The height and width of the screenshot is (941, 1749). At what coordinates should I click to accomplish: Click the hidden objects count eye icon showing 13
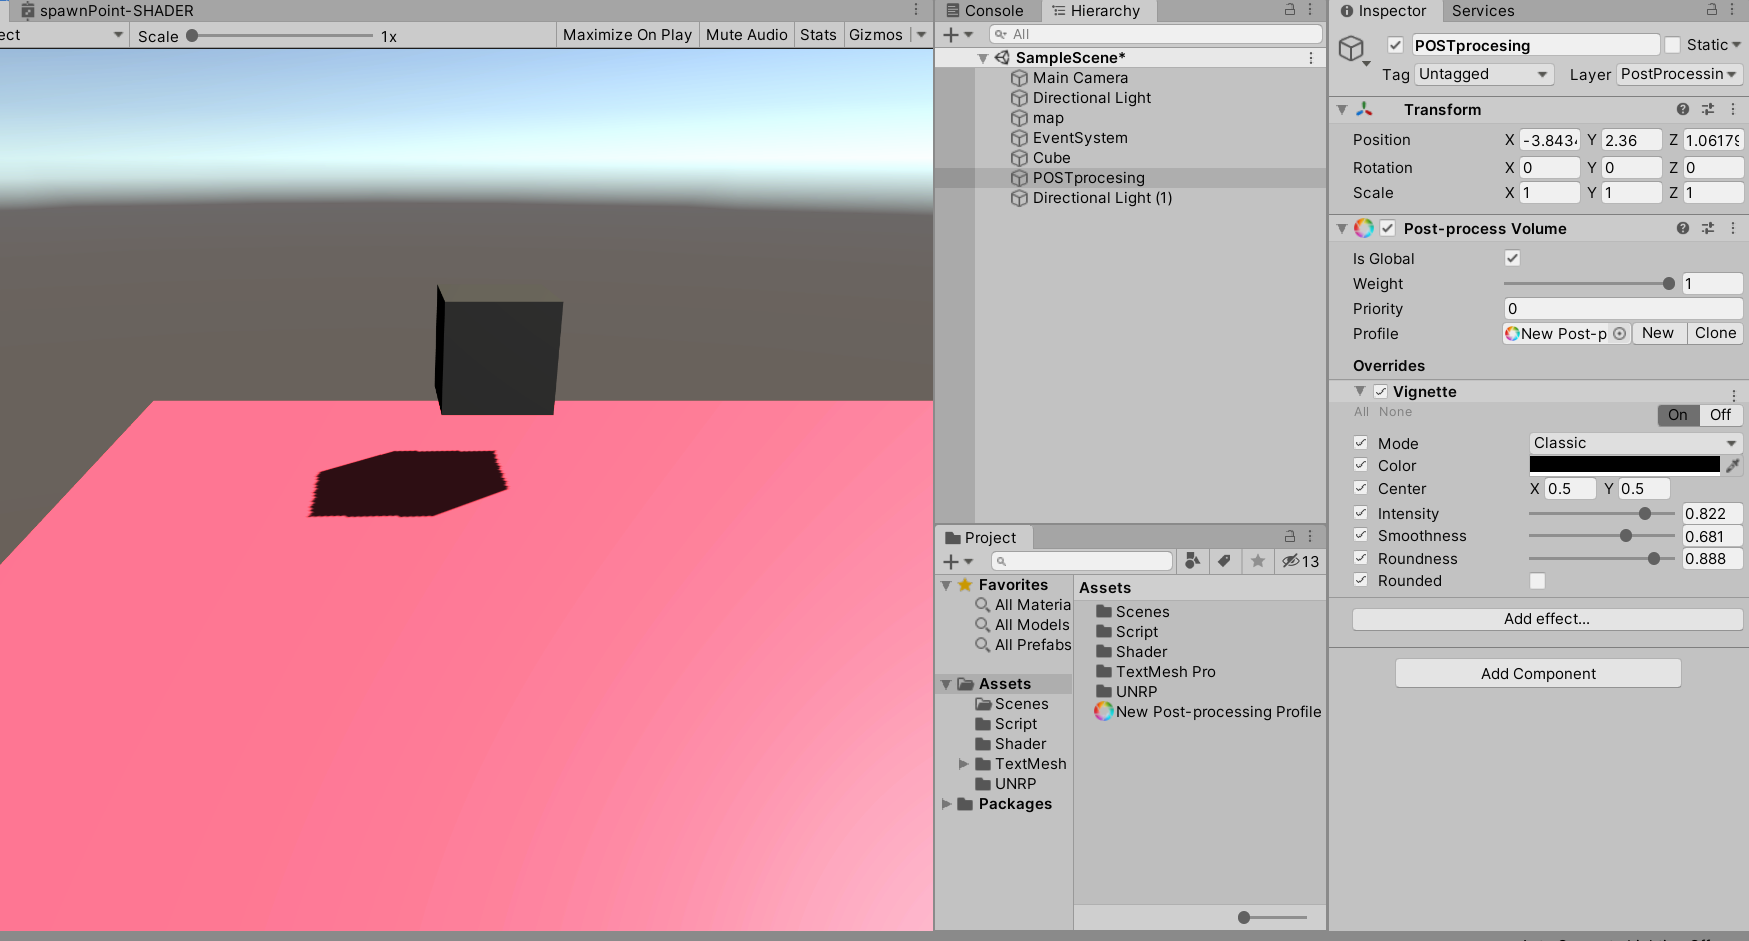[1290, 561]
